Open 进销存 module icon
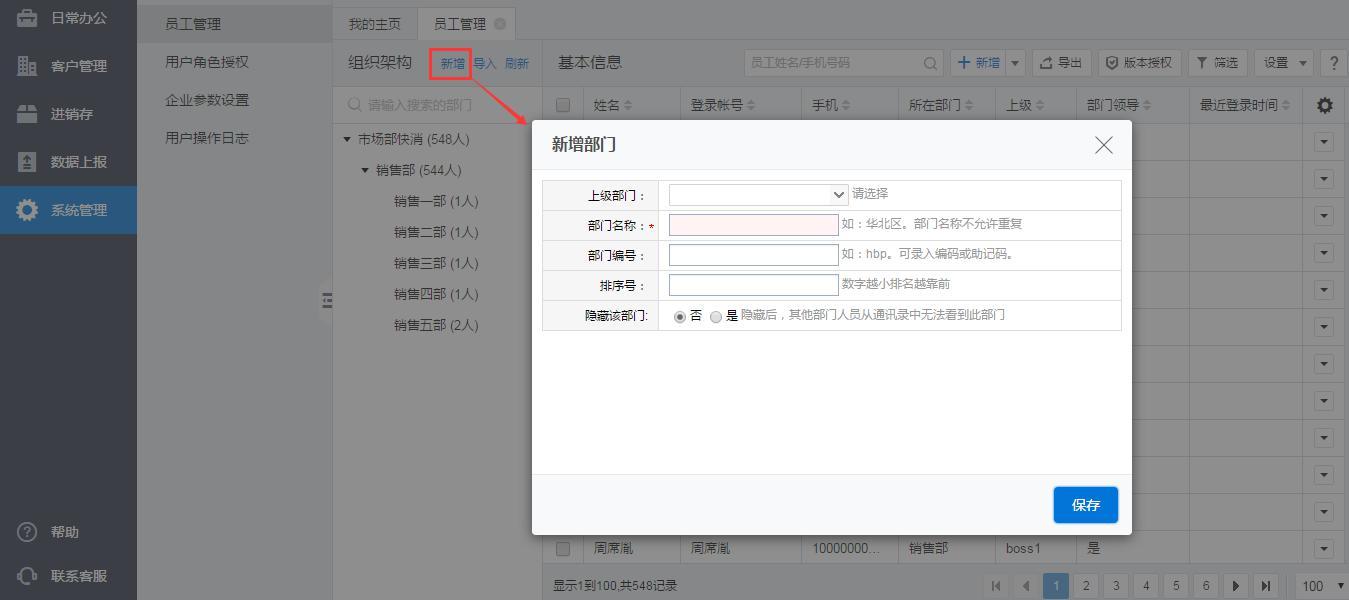 pyautogui.click(x=27, y=114)
